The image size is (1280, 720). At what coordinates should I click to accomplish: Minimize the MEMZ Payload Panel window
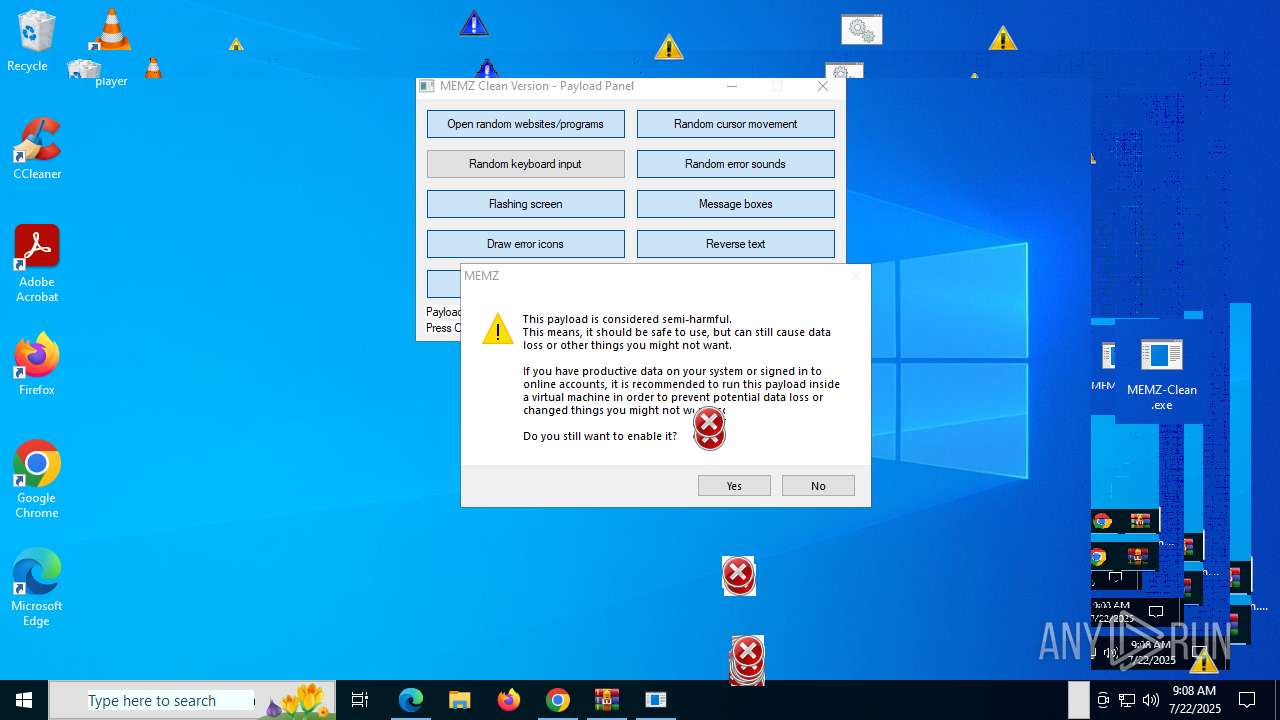(x=732, y=86)
